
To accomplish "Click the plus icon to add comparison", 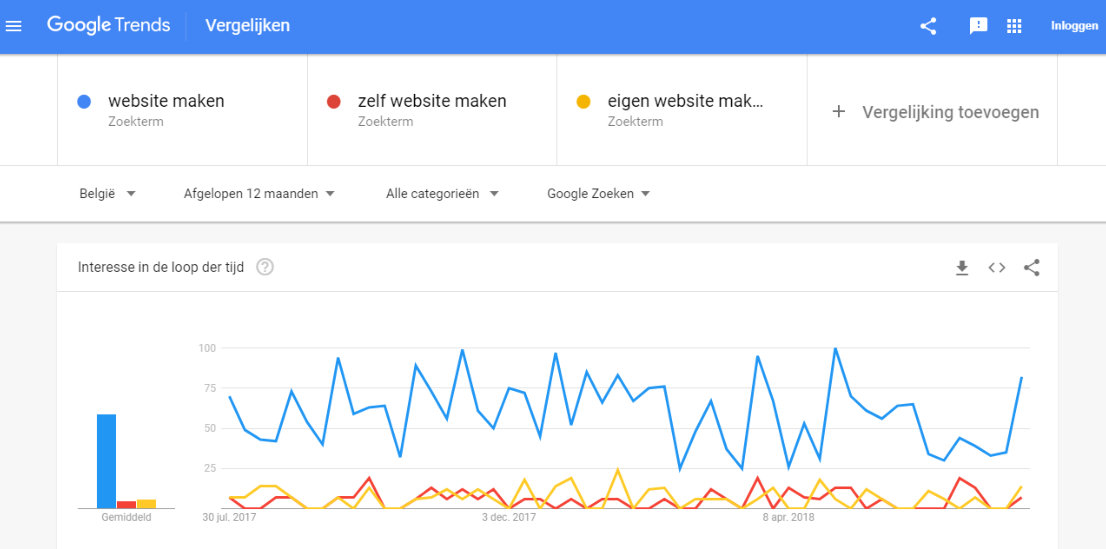I will 839,111.
